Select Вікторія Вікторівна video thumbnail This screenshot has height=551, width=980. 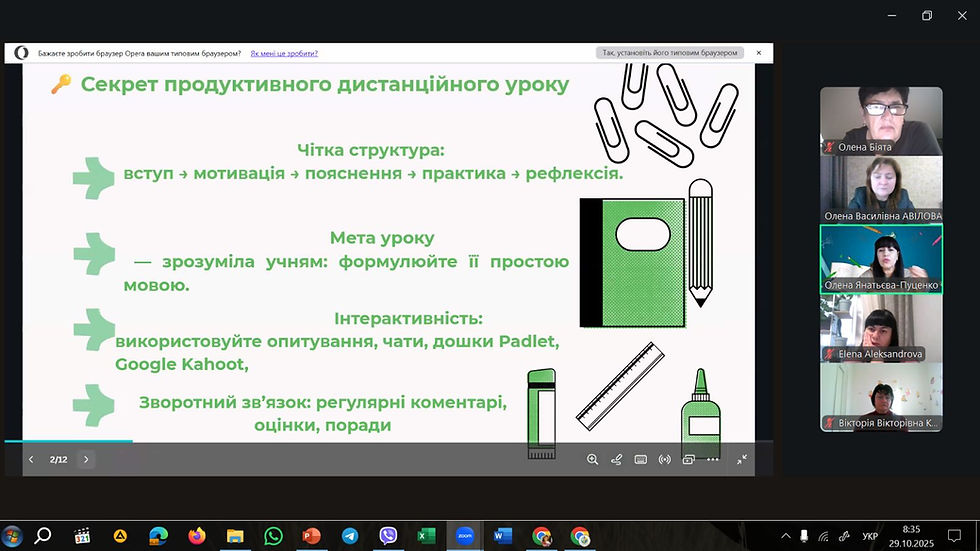(881, 397)
